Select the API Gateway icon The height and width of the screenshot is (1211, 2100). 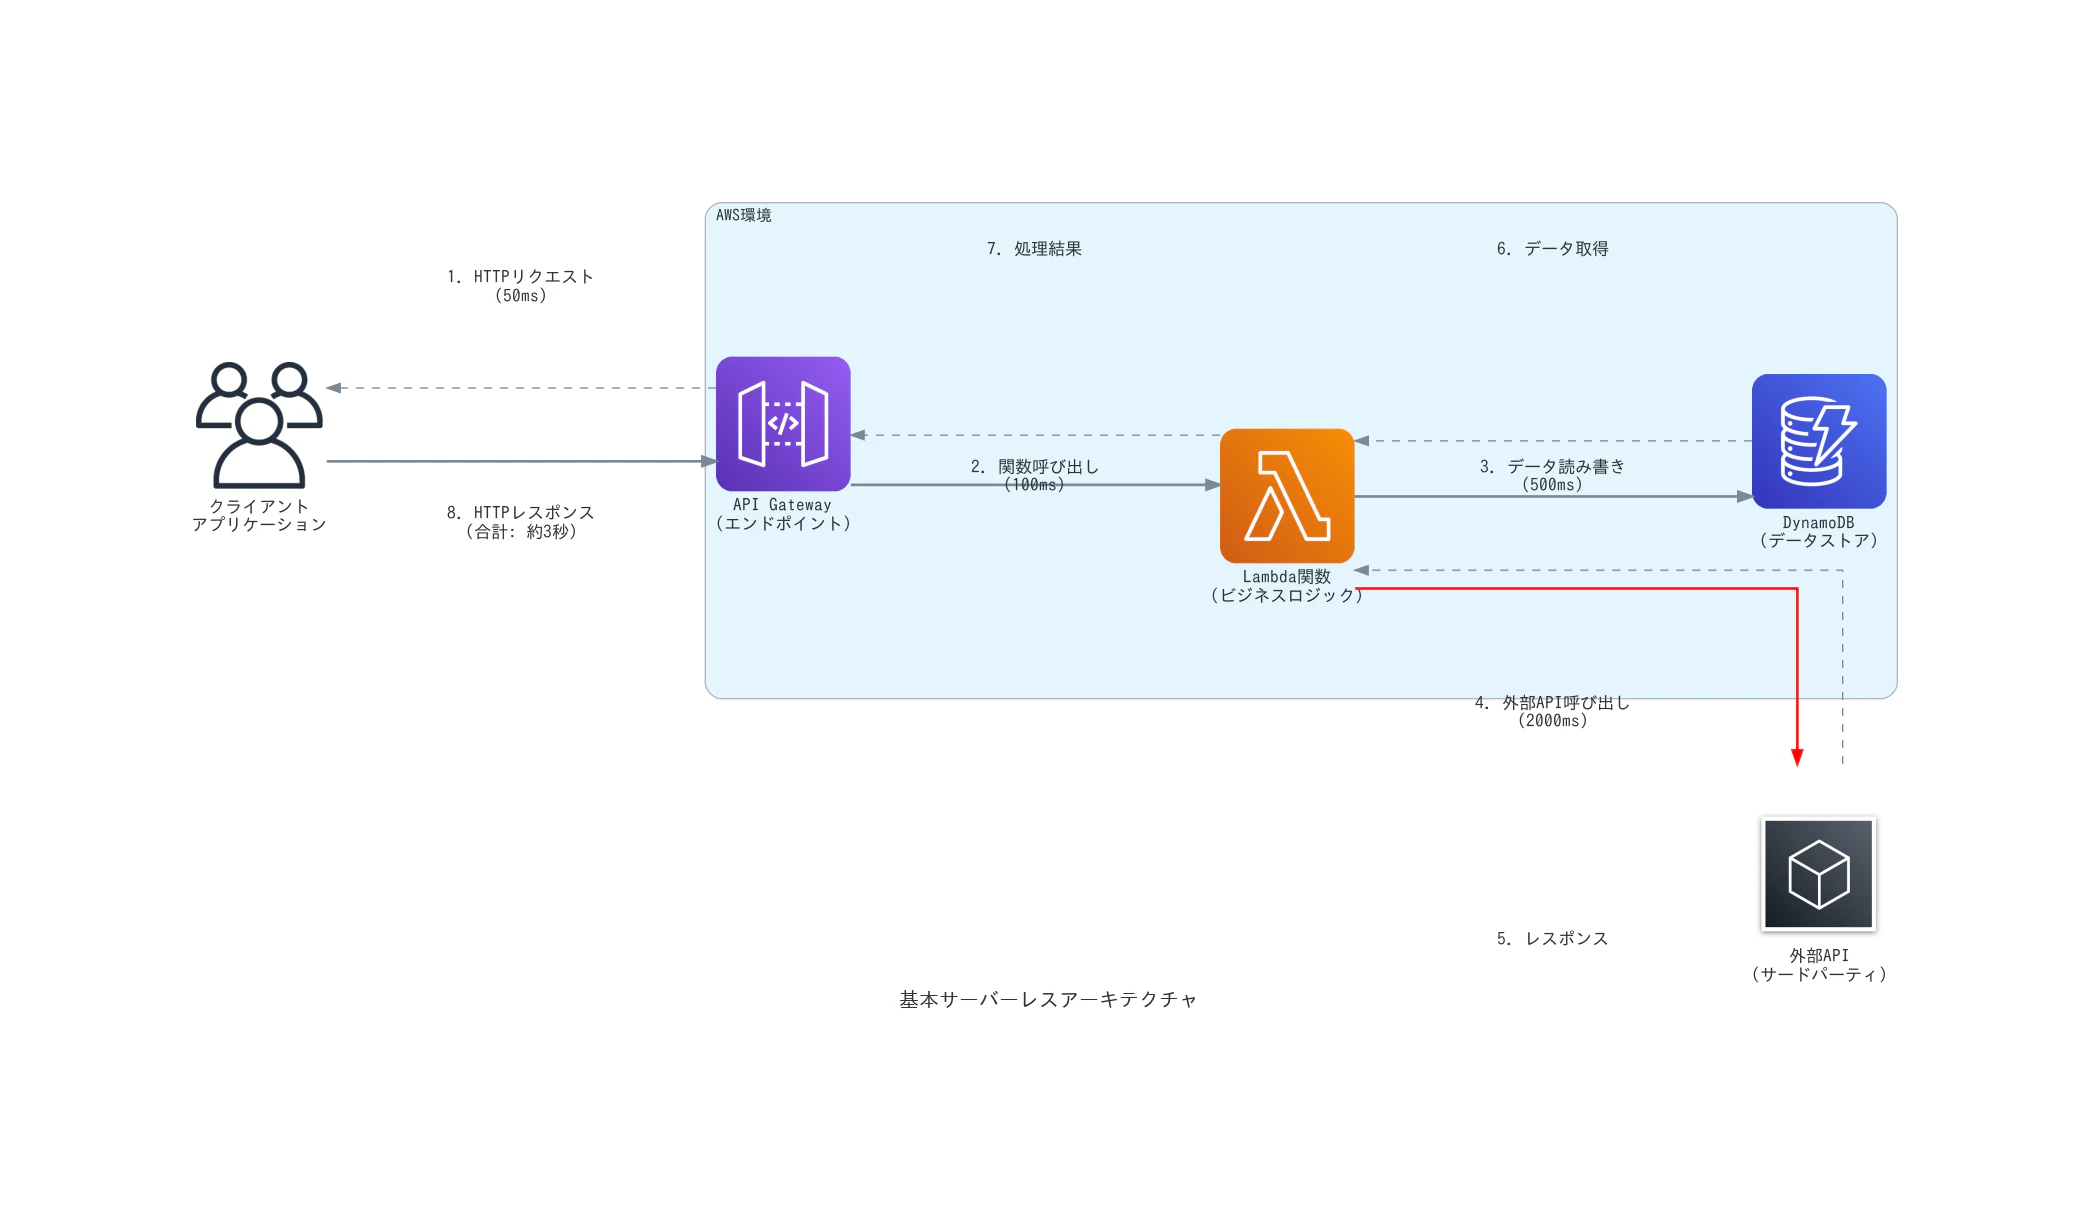click(783, 424)
